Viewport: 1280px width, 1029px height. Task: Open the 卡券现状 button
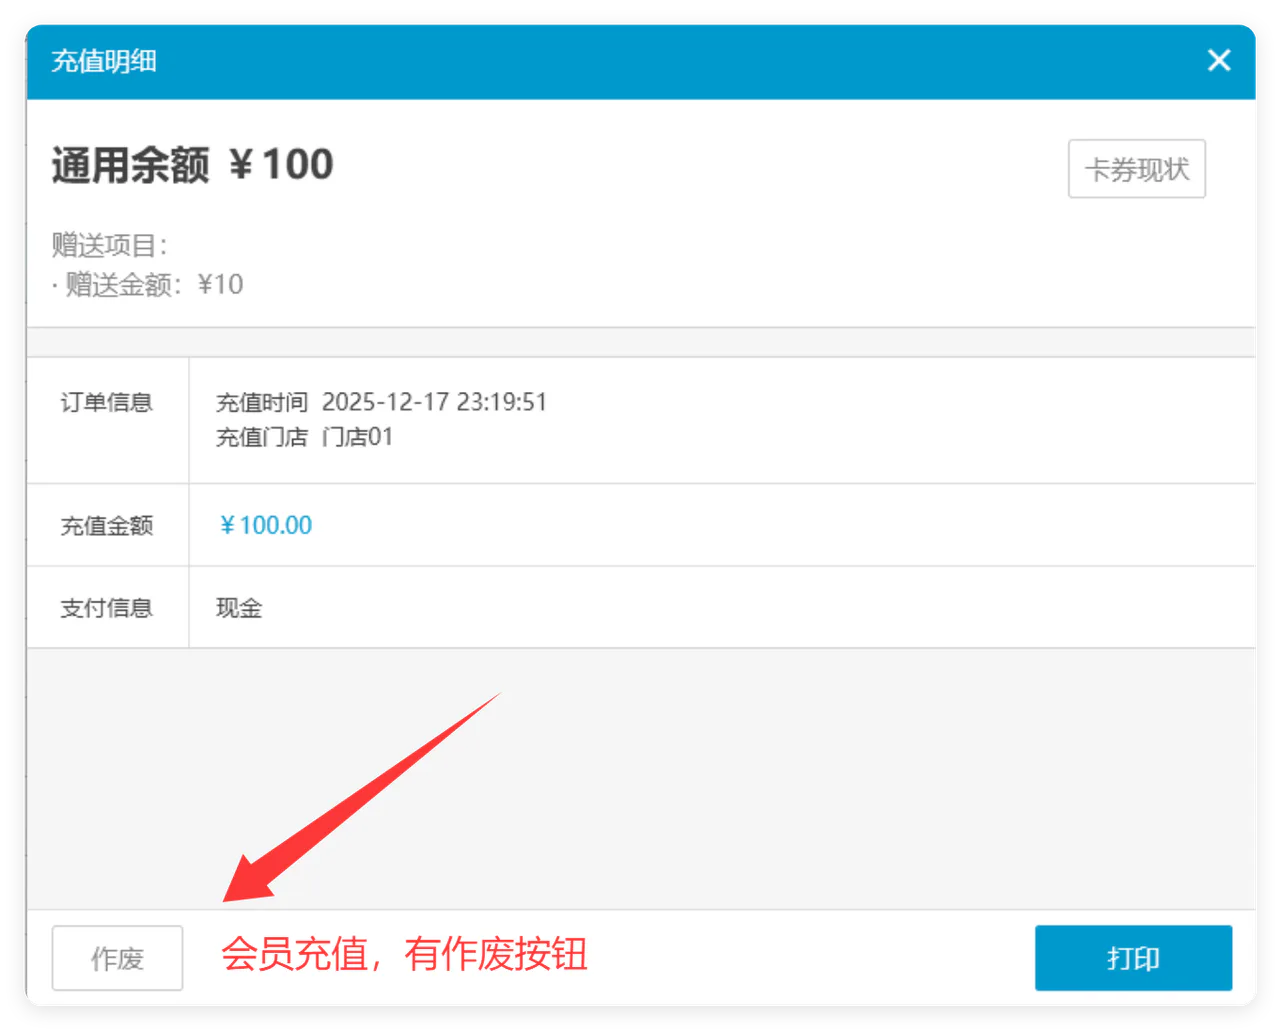1137,169
